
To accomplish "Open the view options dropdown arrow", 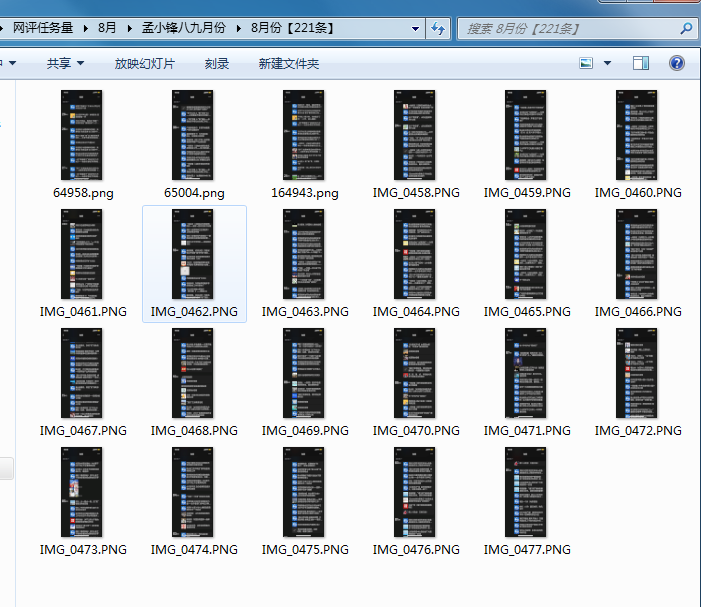I will 607,63.
